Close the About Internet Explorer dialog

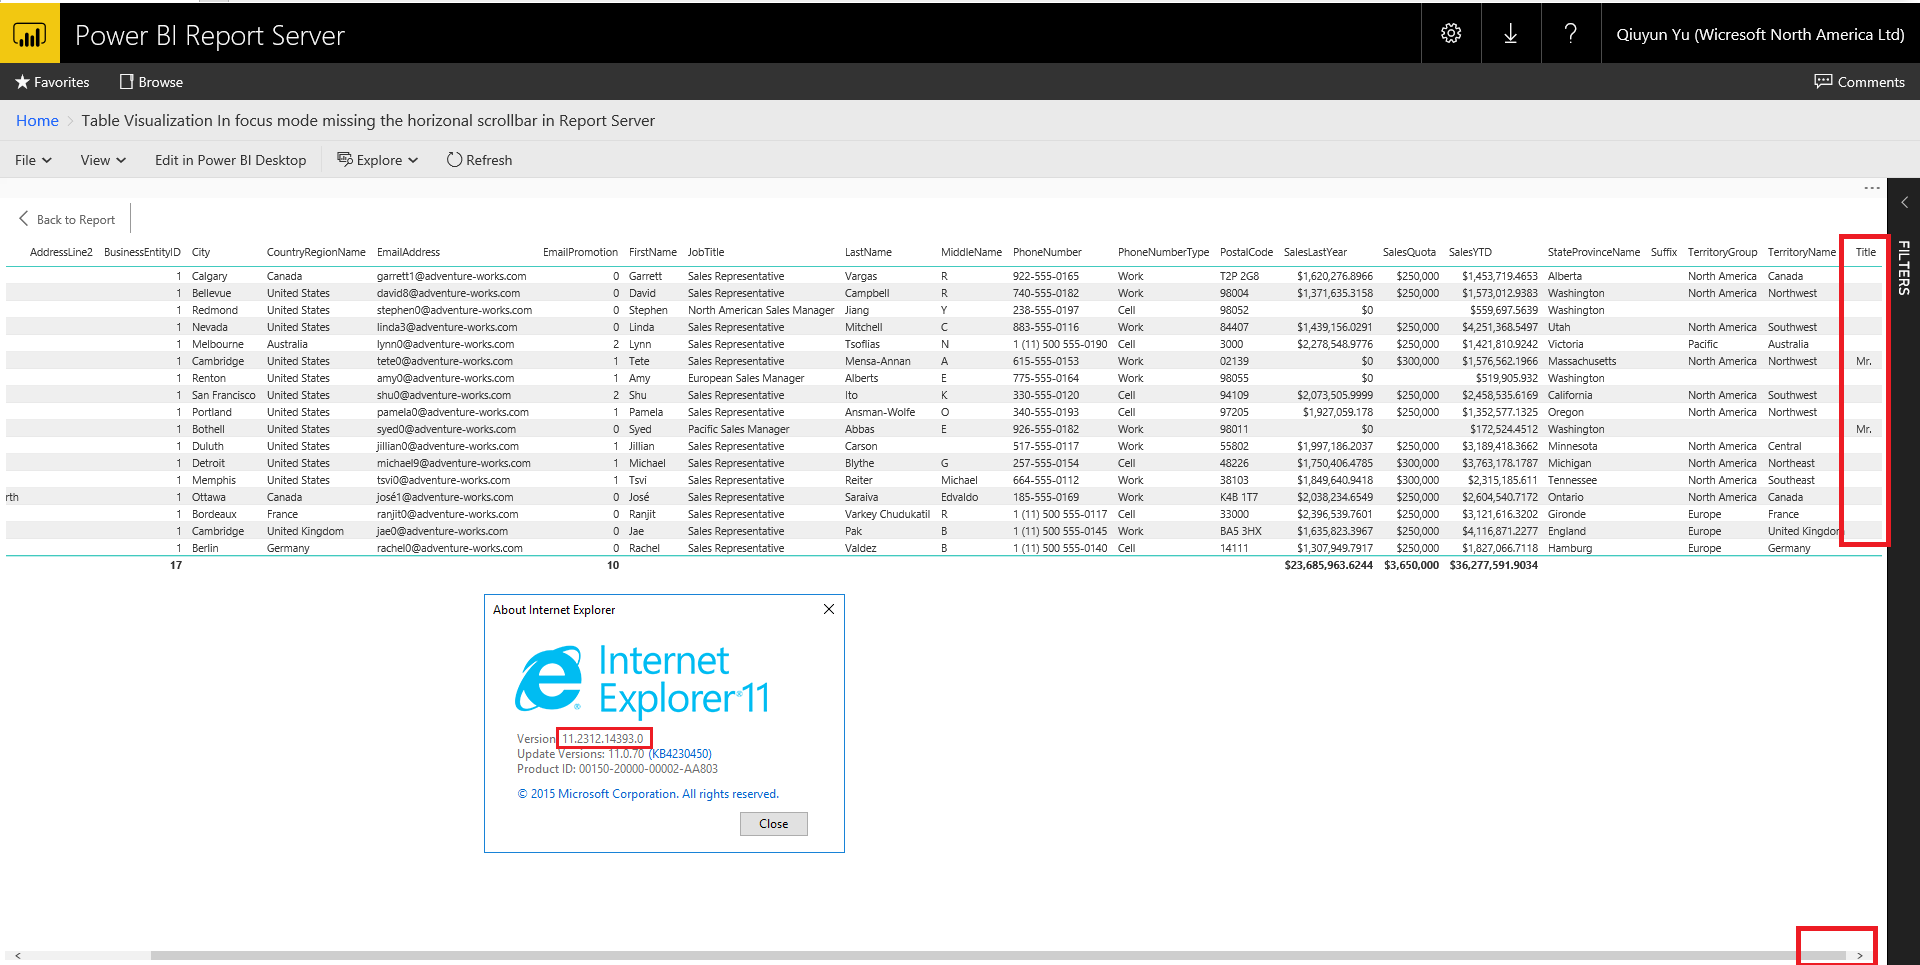[773, 824]
